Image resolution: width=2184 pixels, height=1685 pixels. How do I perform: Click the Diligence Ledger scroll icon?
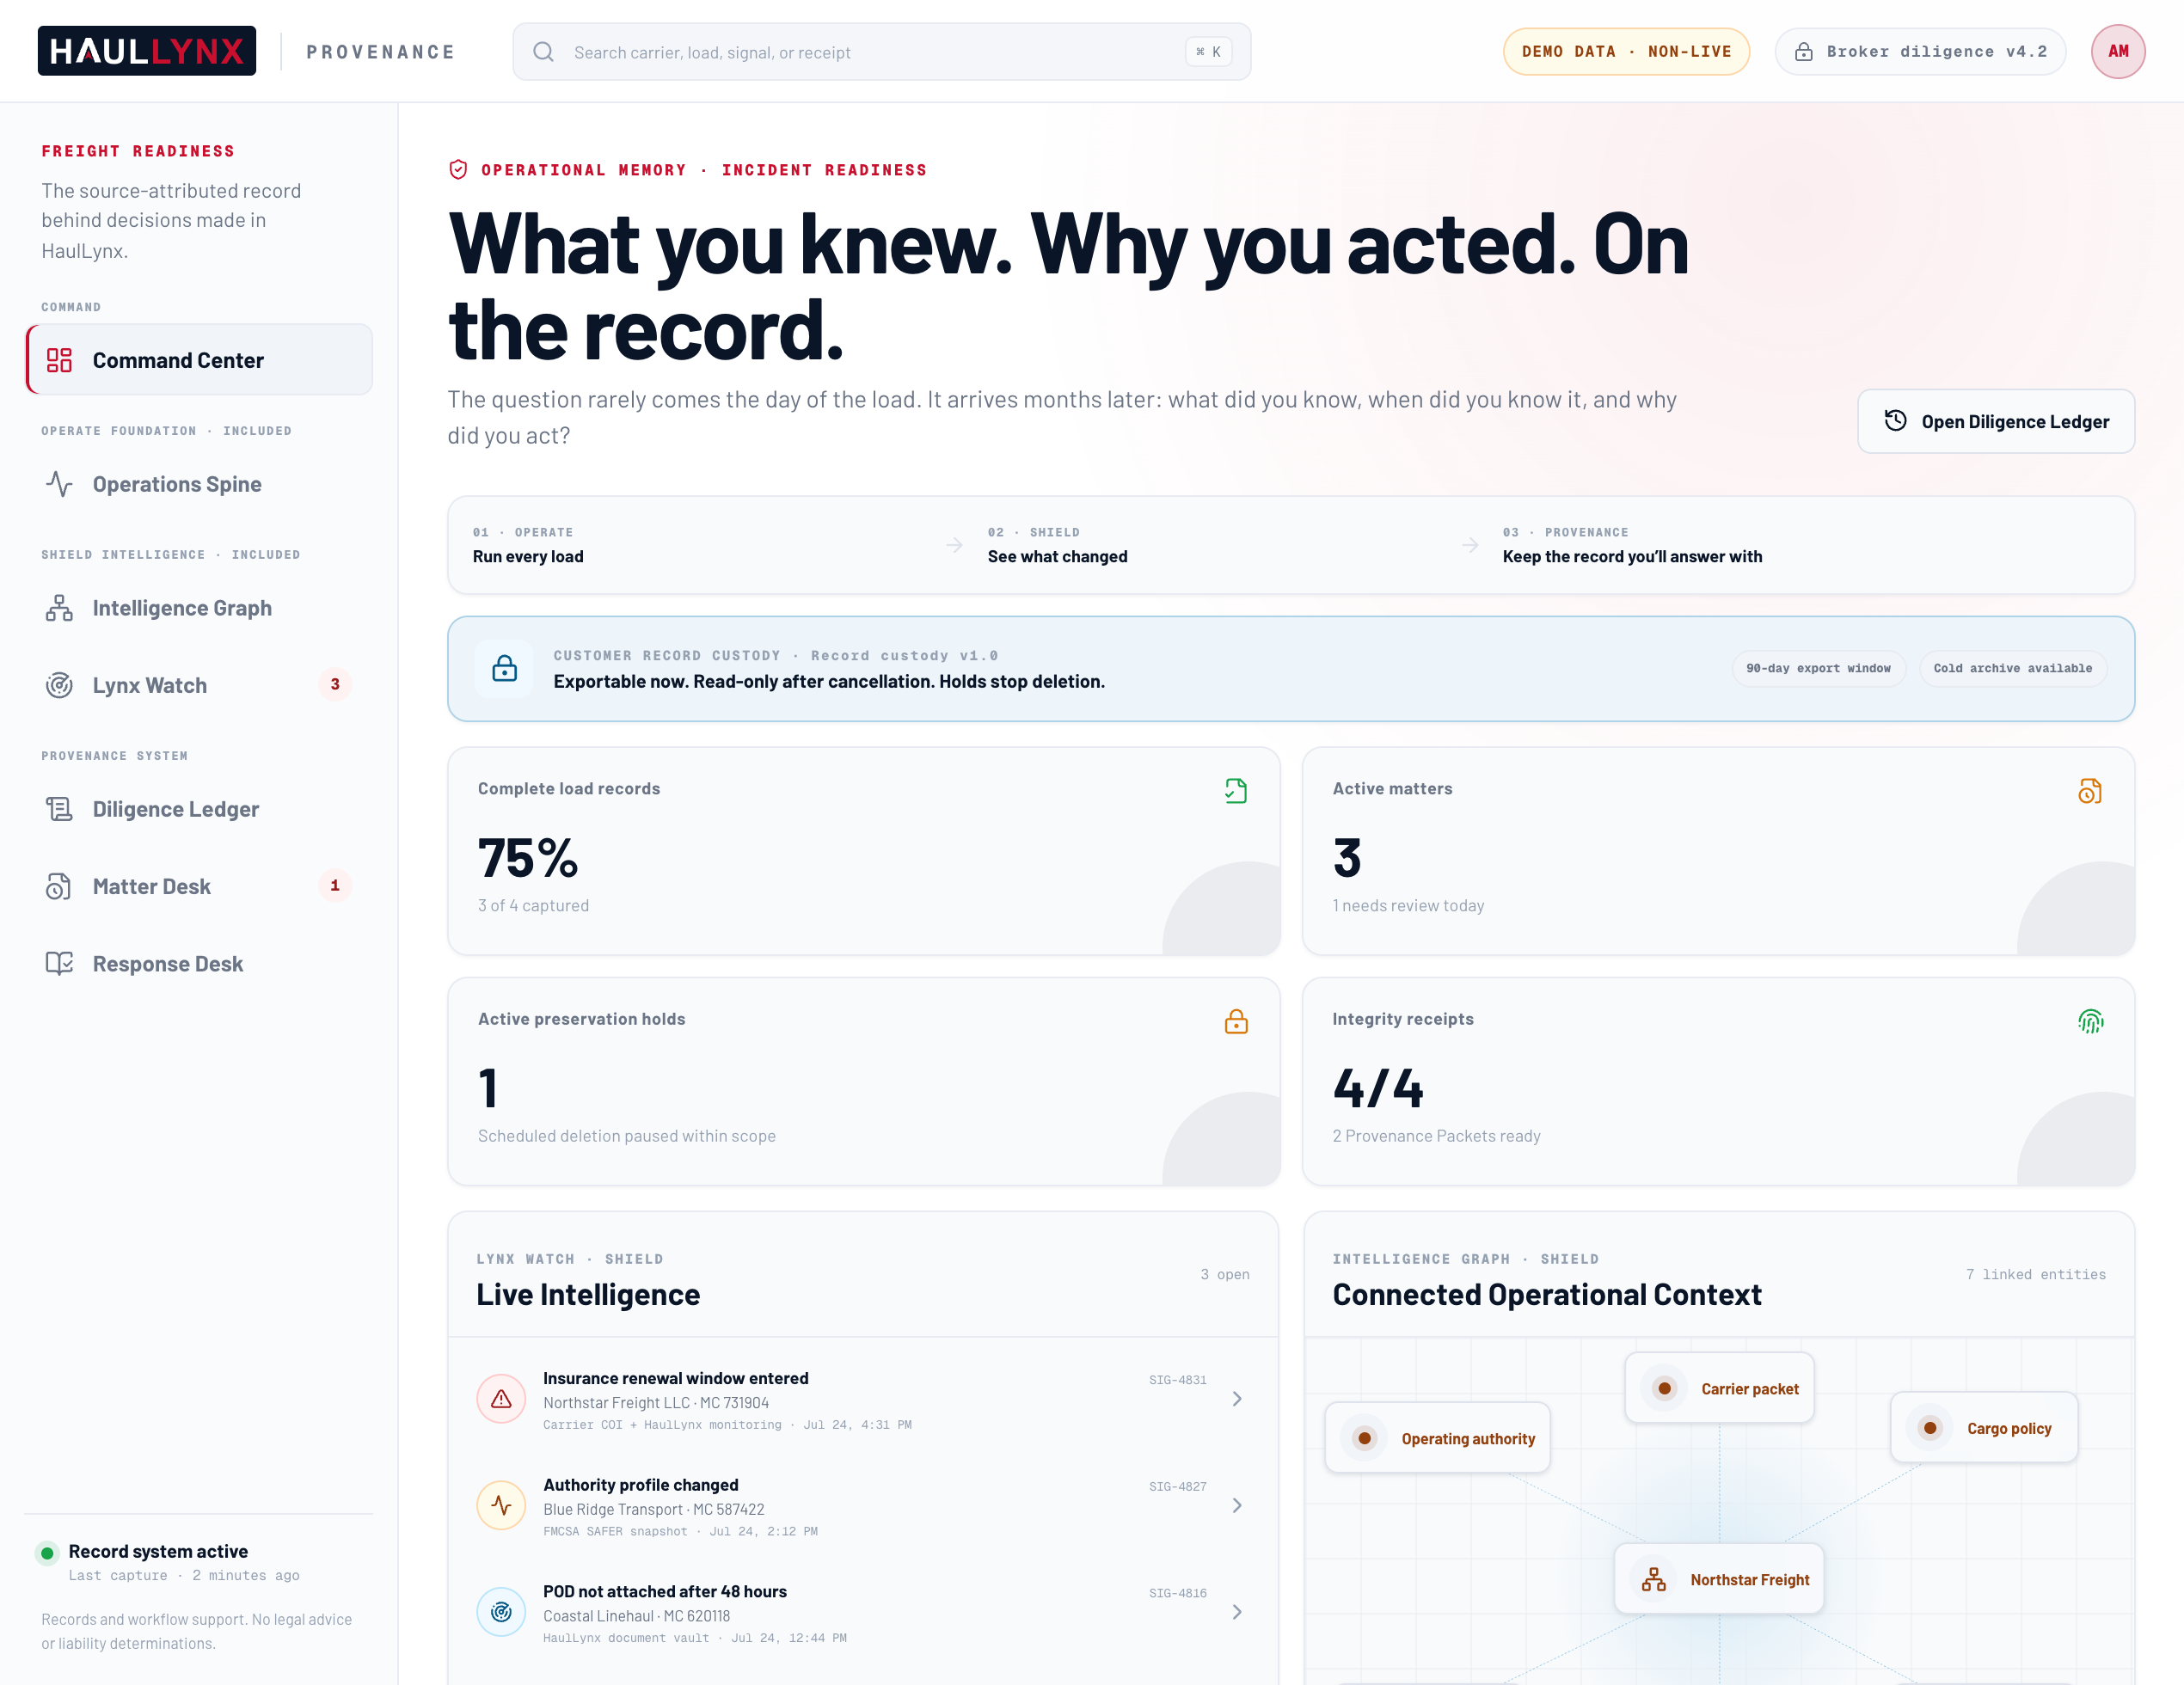coord(59,809)
